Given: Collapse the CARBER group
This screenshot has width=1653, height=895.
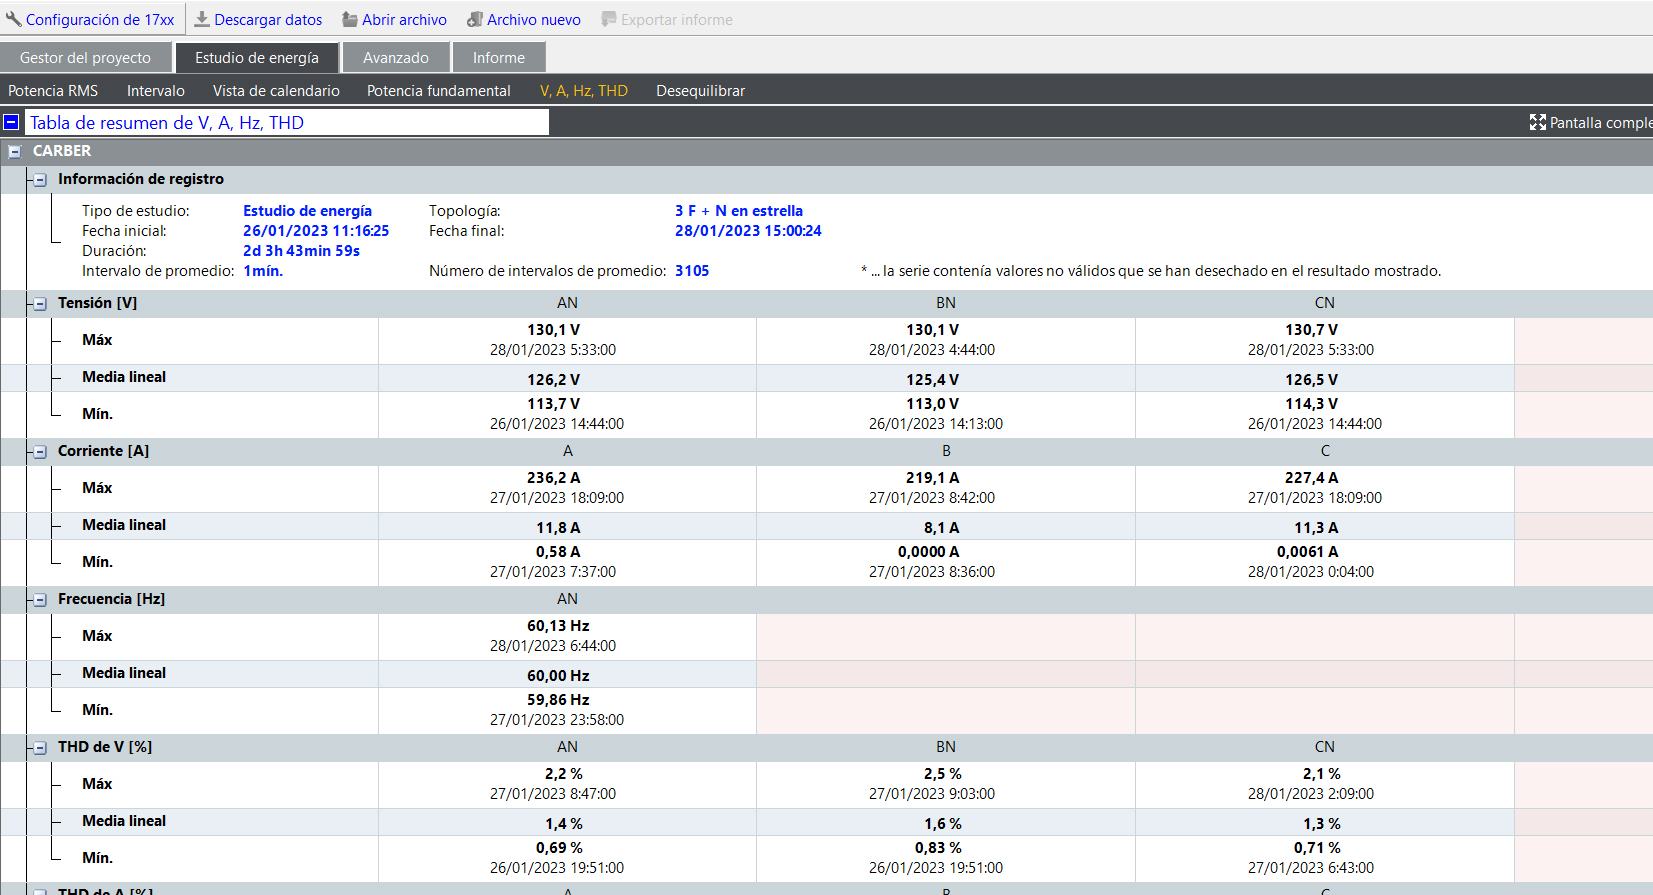Looking at the screenshot, I should (x=14, y=151).
